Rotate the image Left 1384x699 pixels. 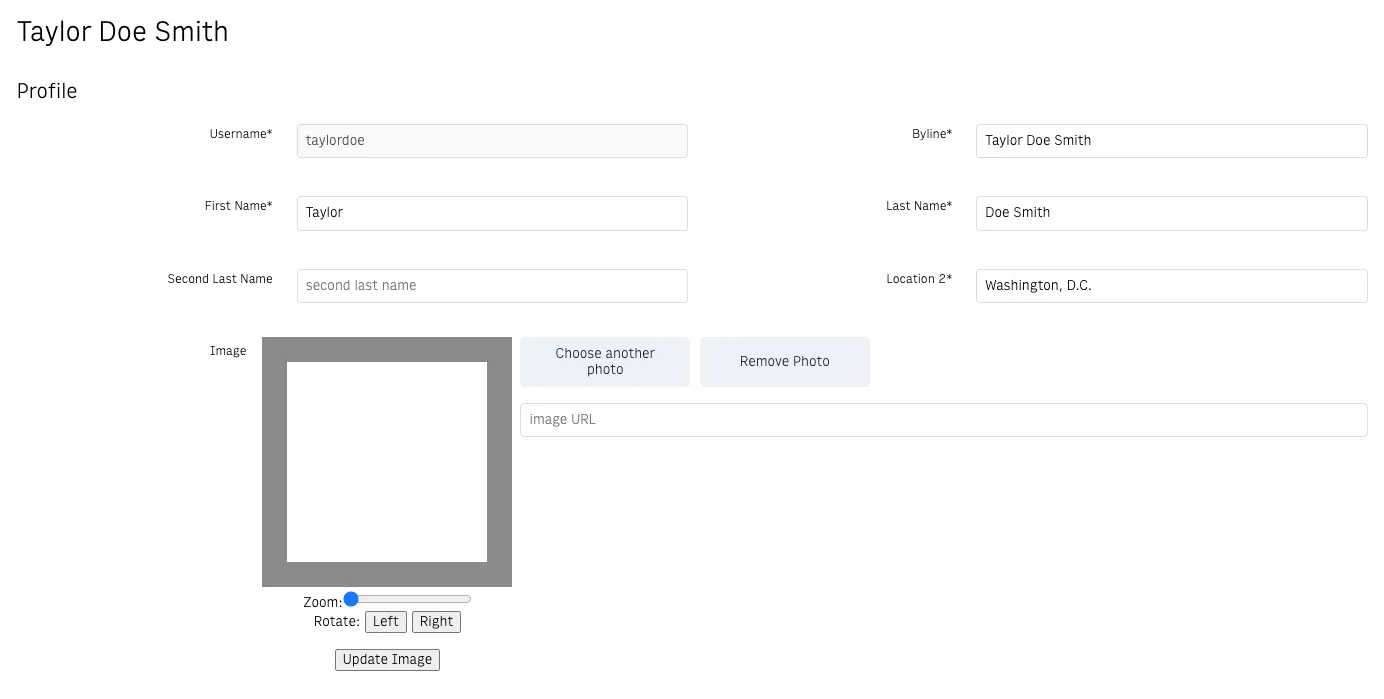386,622
